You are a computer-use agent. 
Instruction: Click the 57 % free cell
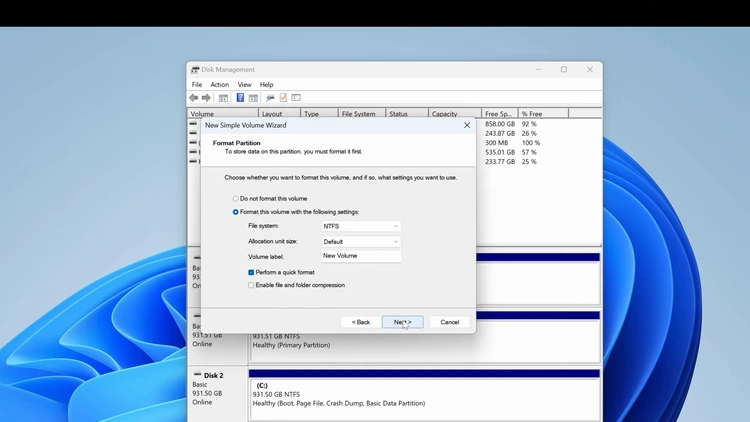(x=529, y=152)
